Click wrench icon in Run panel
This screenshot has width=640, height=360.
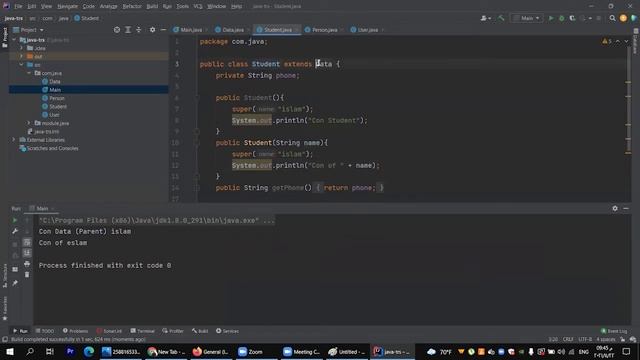pyautogui.click(x=15, y=231)
